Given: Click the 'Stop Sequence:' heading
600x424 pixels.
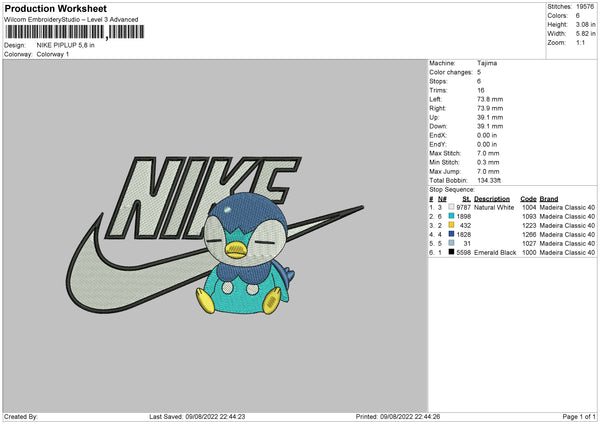Looking at the screenshot, I should pyautogui.click(x=452, y=190).
